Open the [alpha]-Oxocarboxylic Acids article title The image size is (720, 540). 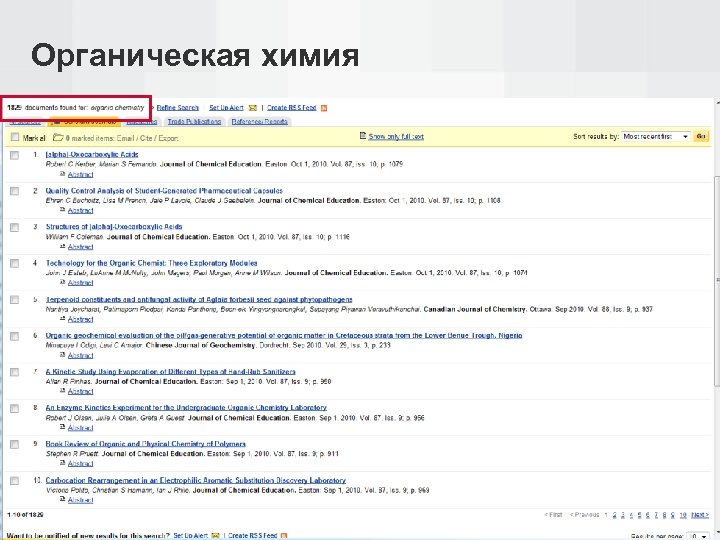(92, 154)
